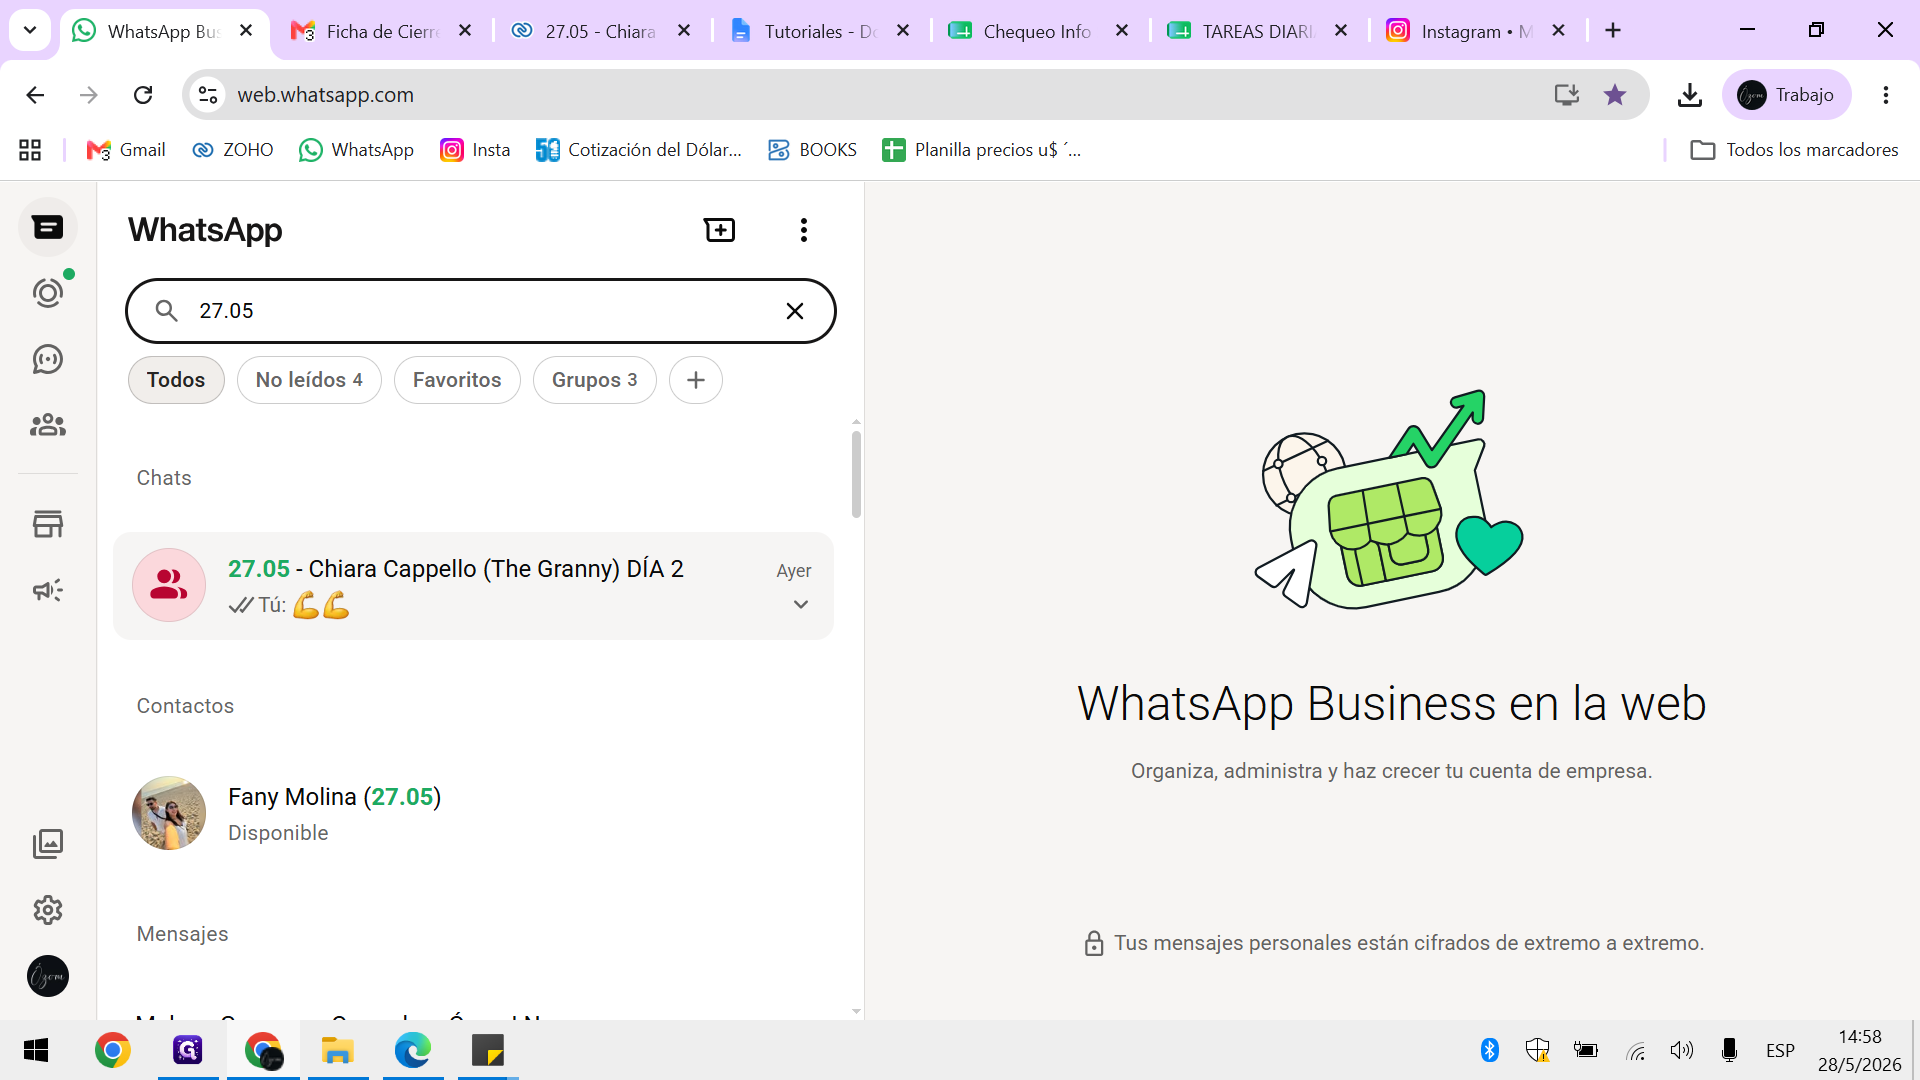Open the megaphone advertise icon

tap(48, 590)
